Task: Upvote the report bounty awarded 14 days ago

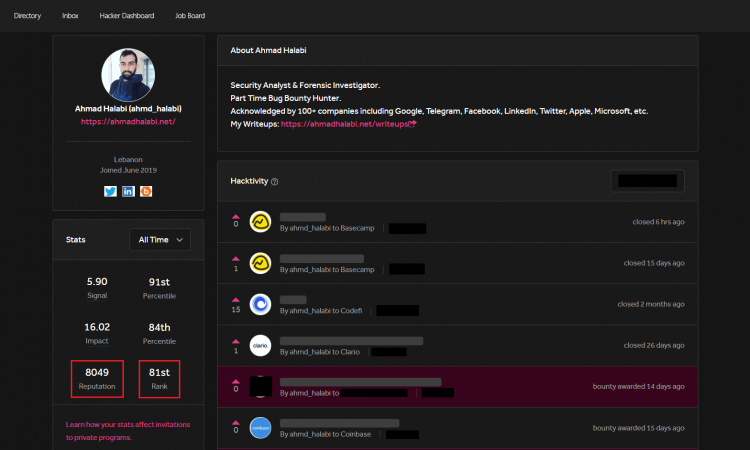Action: (x=236, y=382)
